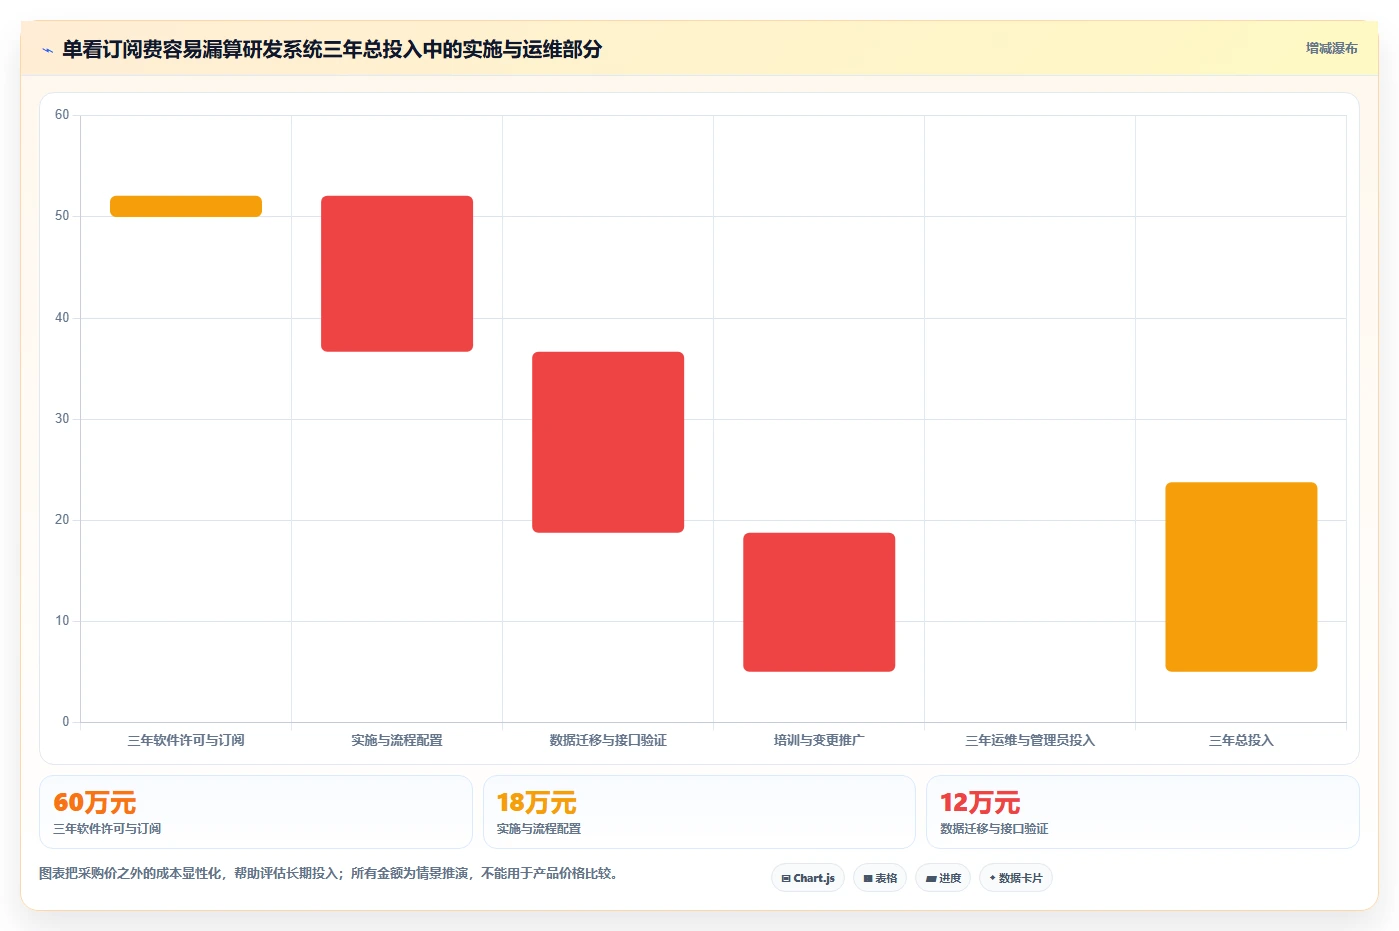1399x931 pixels.
Task: Click the red 数据迁移与接口验证 bar
Action: pyautogui.click(x=608, y=442)
